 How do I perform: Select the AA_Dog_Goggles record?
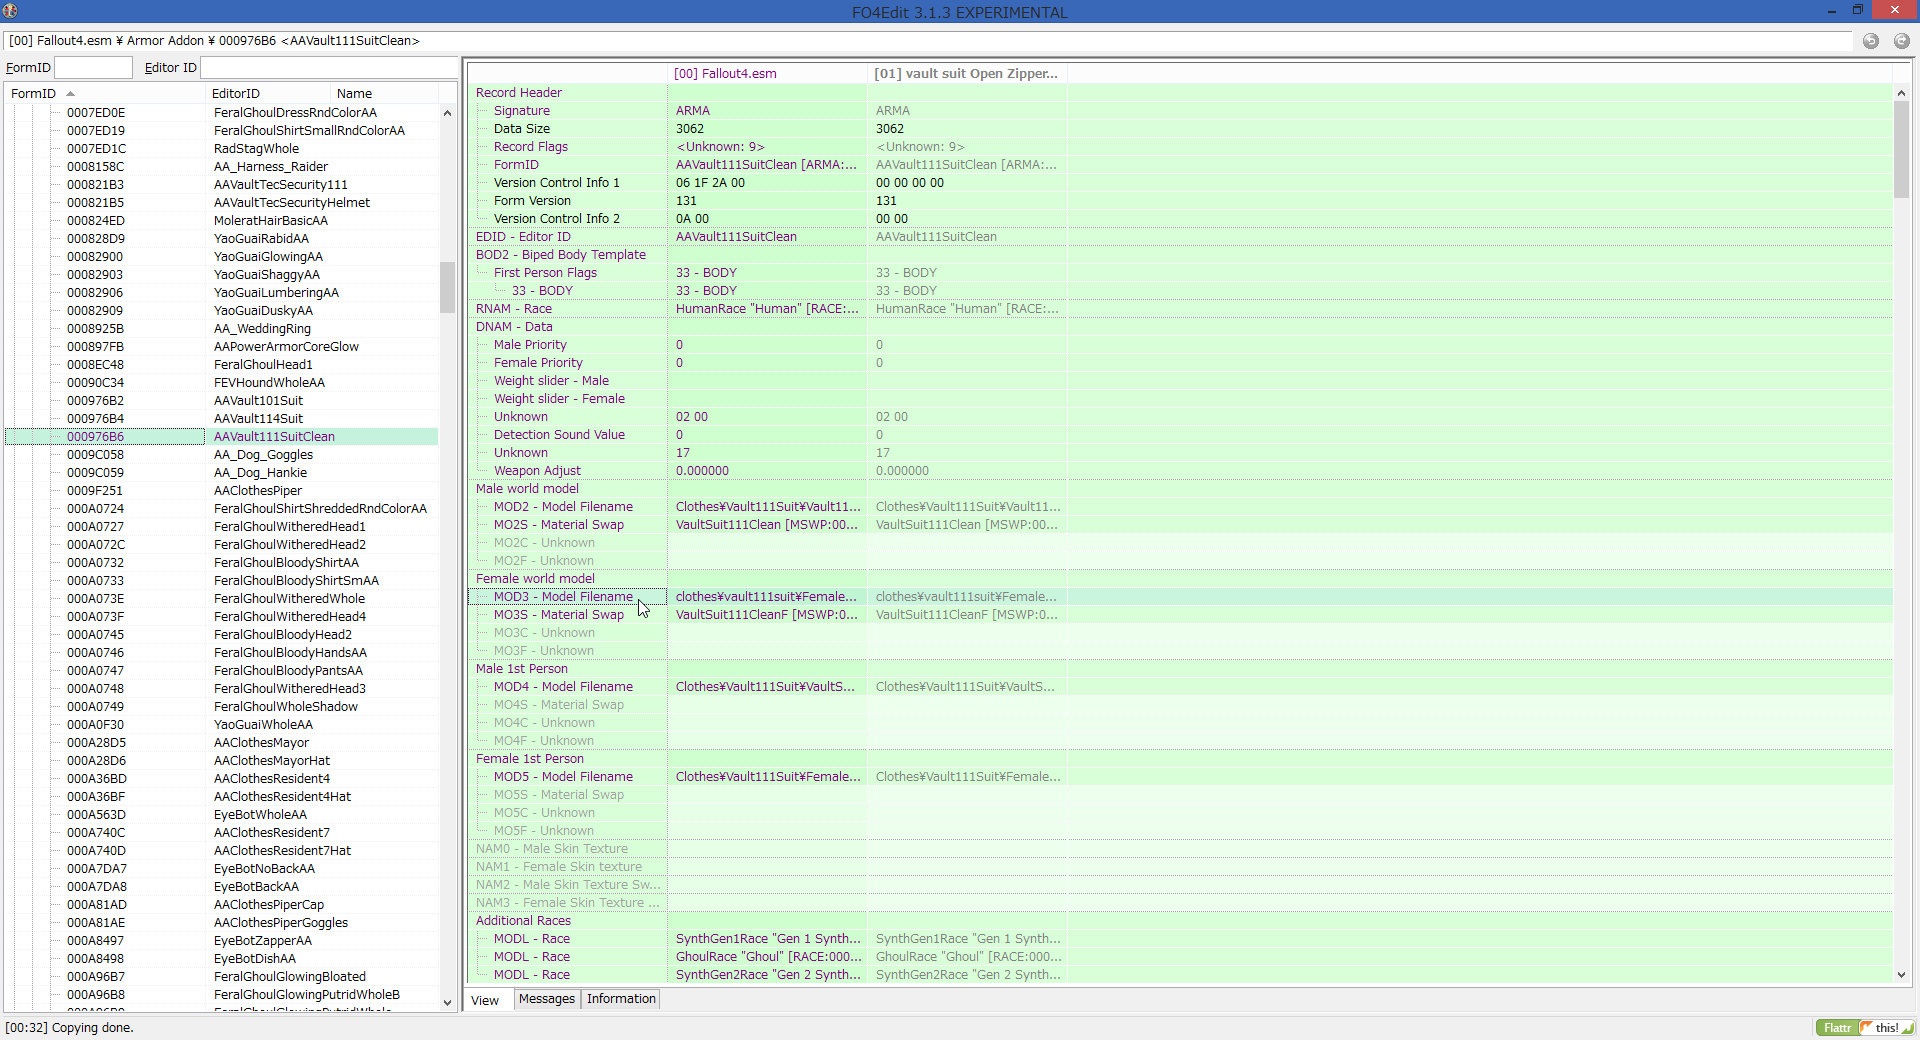coord(263,455)
